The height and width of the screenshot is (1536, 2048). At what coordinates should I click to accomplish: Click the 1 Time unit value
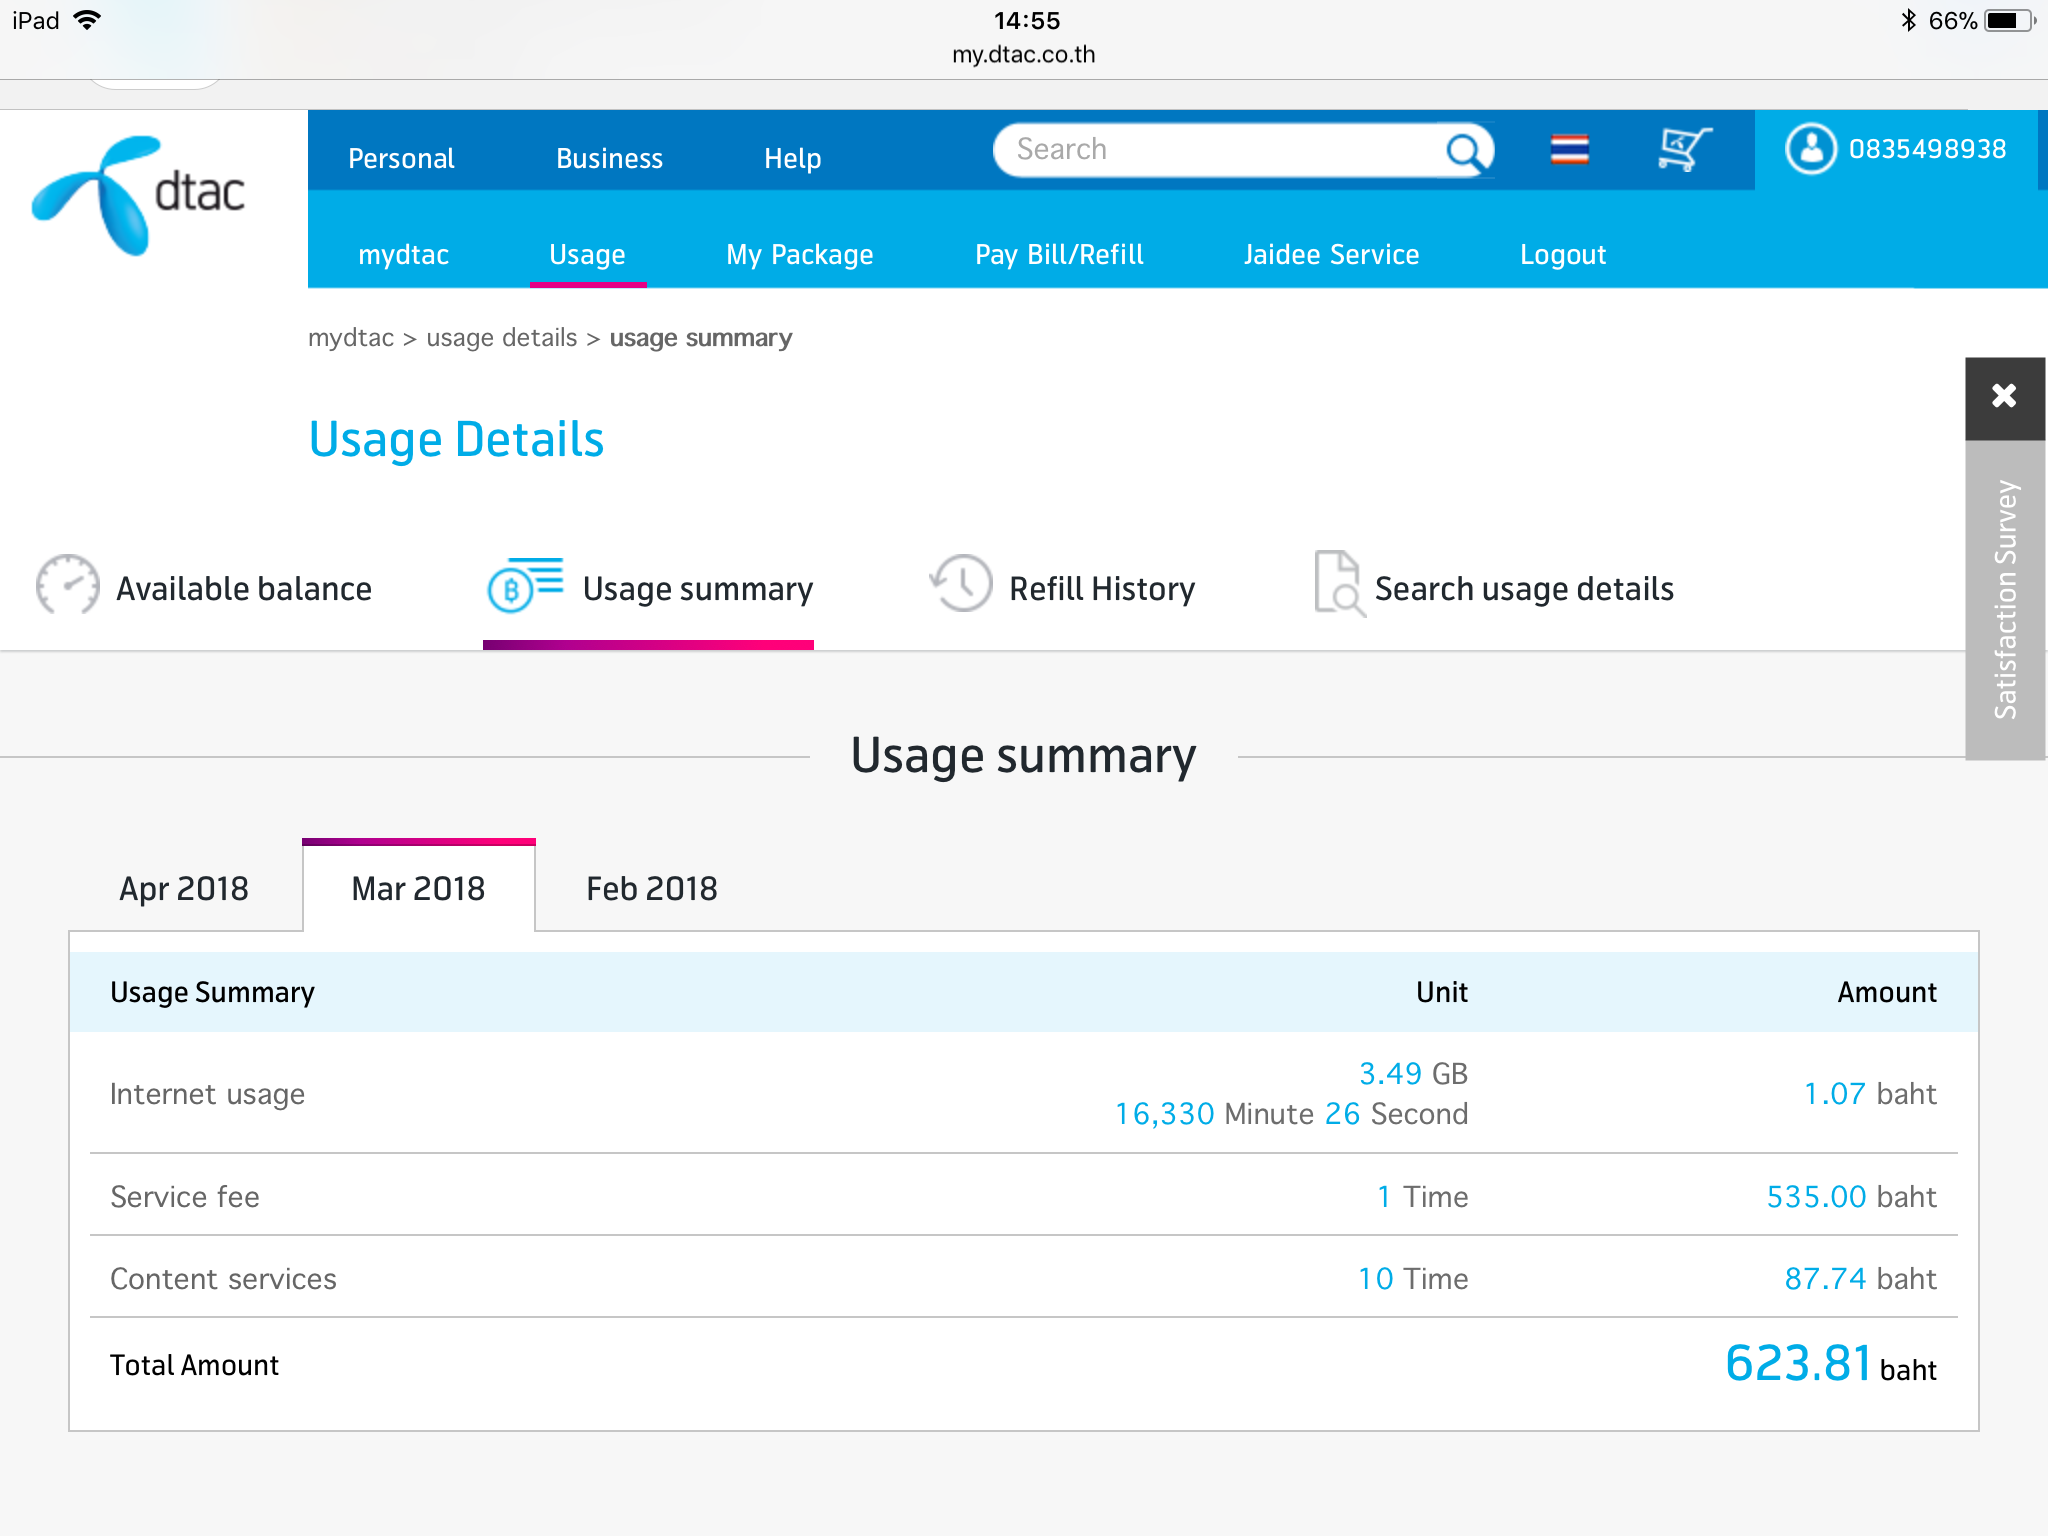click(x=1422, y=1197)
